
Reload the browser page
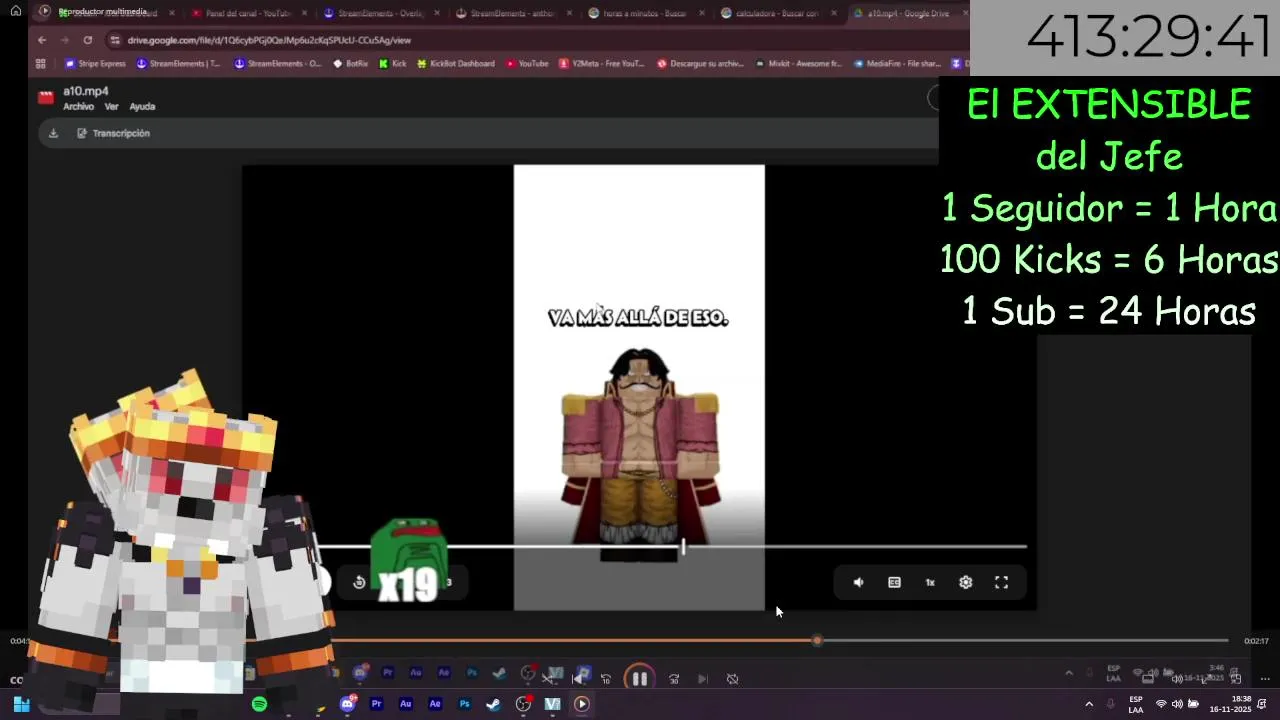pyautogui.click(x=88, y=40)
